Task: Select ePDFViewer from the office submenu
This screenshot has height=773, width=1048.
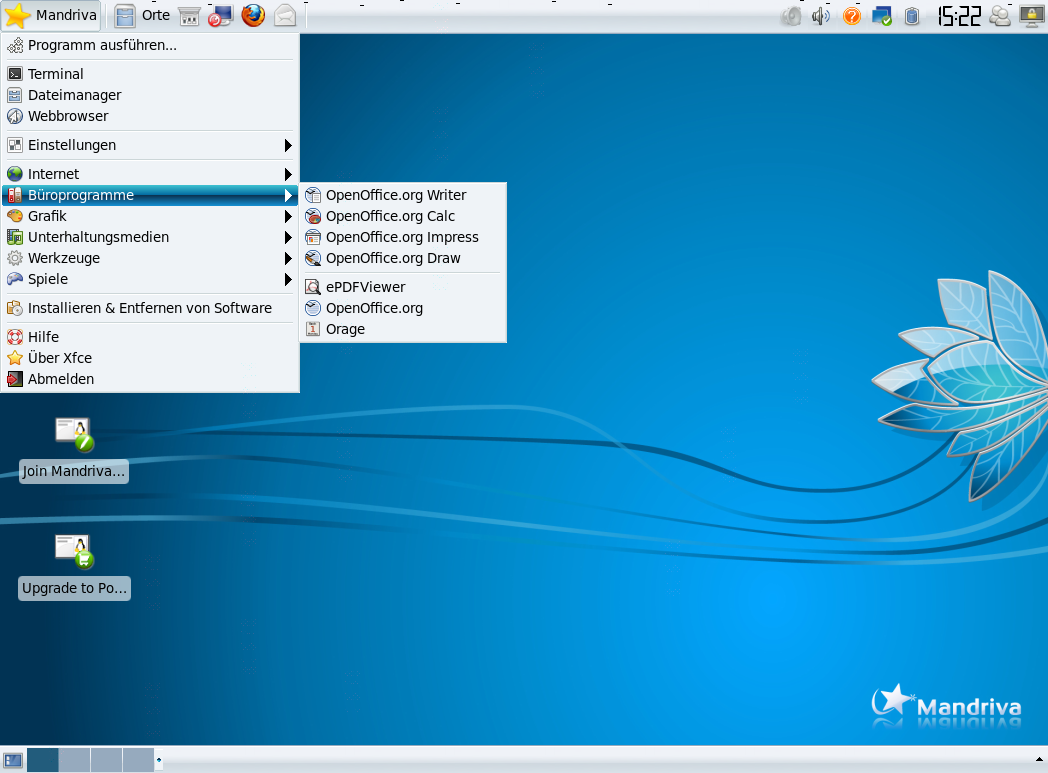Action: coord(365,287)
